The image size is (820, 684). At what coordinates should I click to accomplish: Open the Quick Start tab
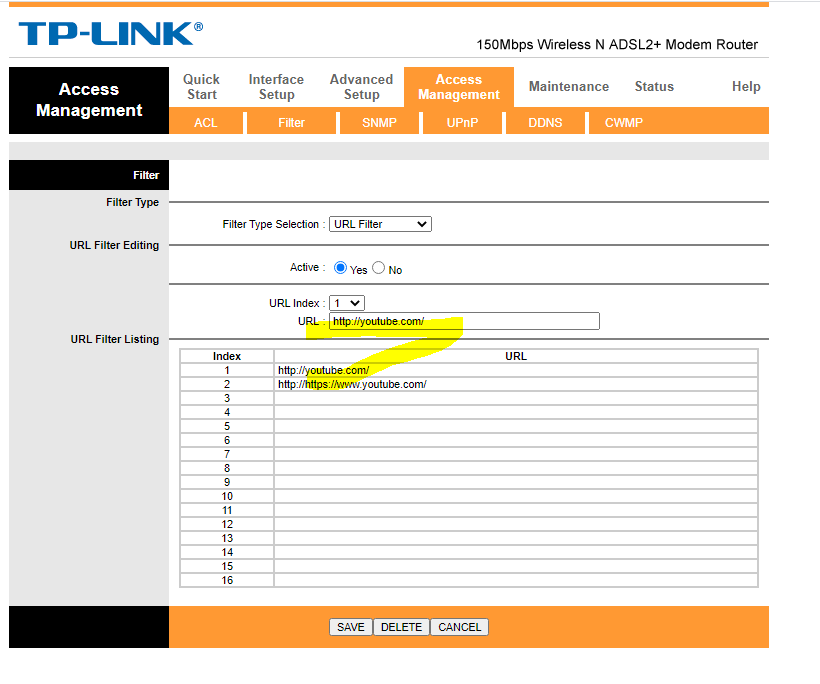coord(201,87)
